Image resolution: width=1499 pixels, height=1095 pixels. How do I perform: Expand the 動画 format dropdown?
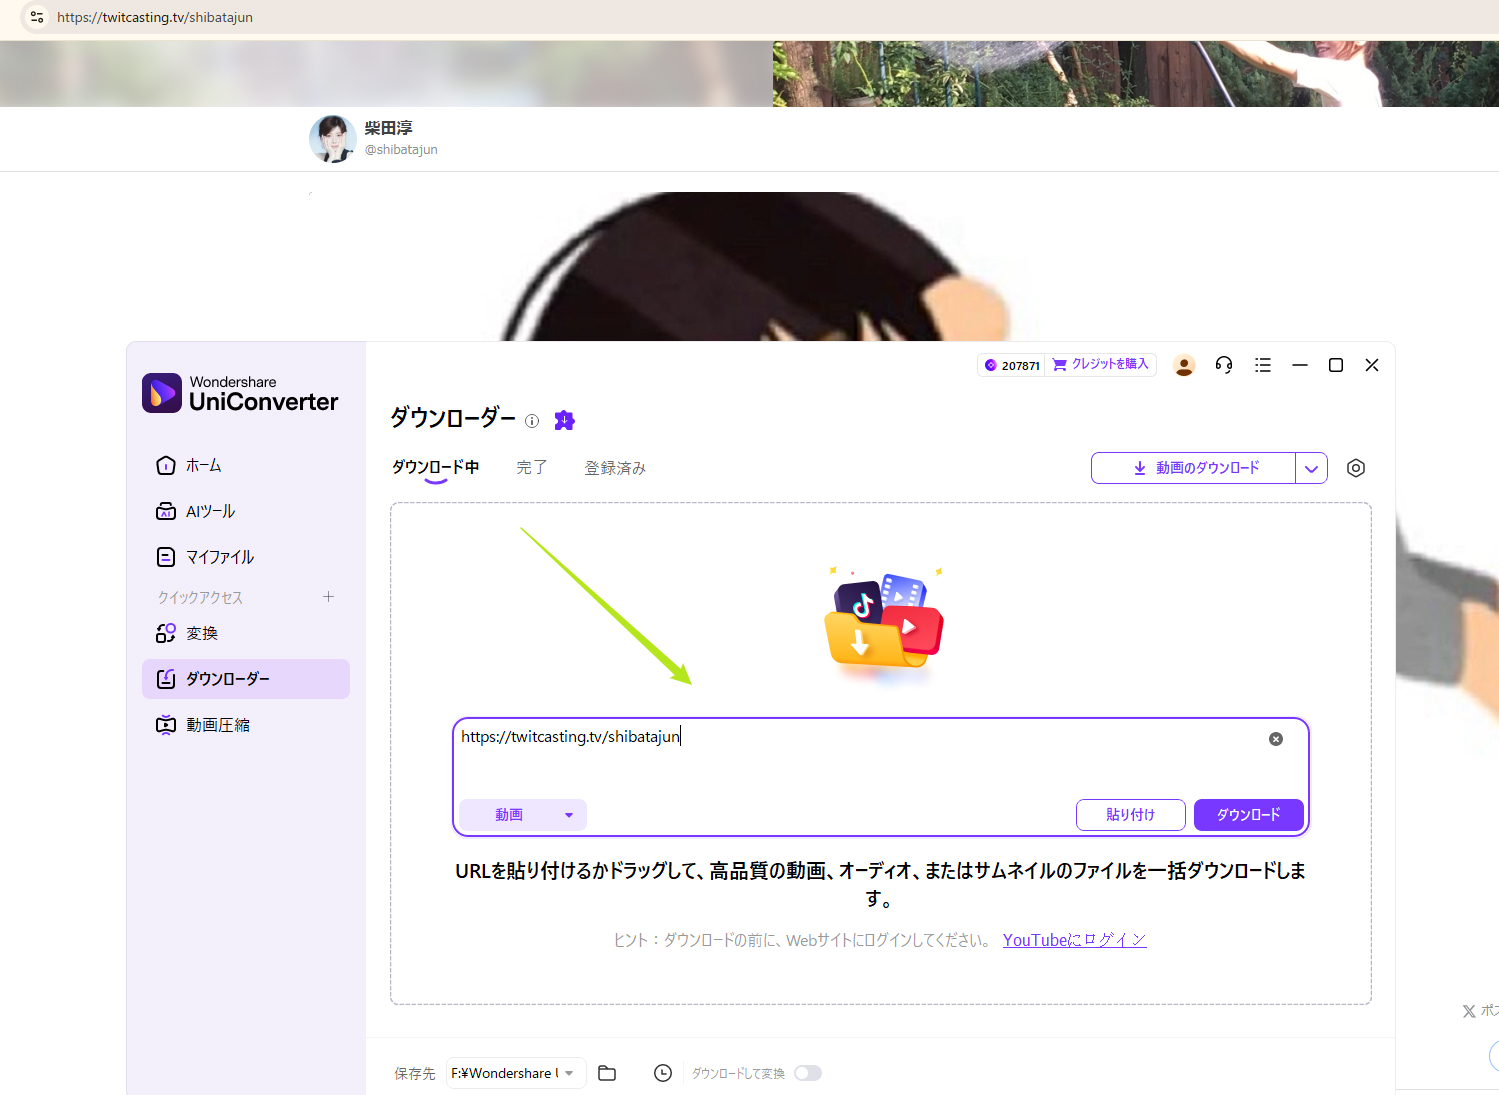pyautogui.click(x=522, y=814)
